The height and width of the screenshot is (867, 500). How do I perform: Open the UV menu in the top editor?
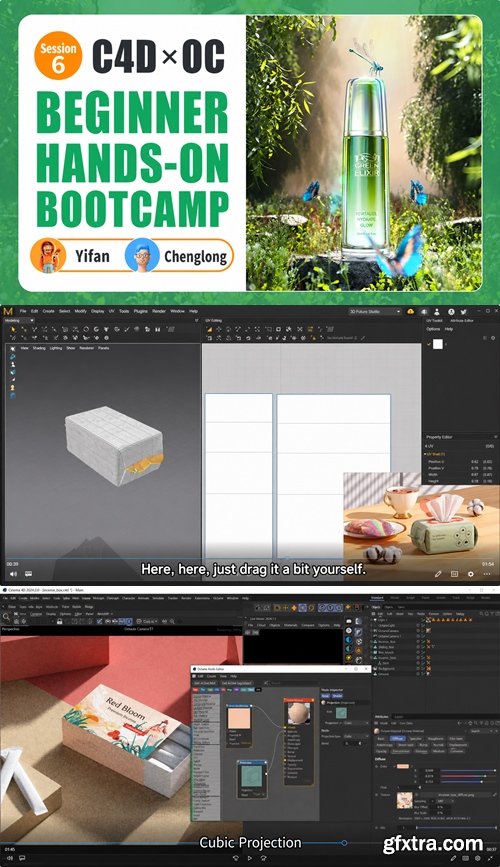click(111, 311)
